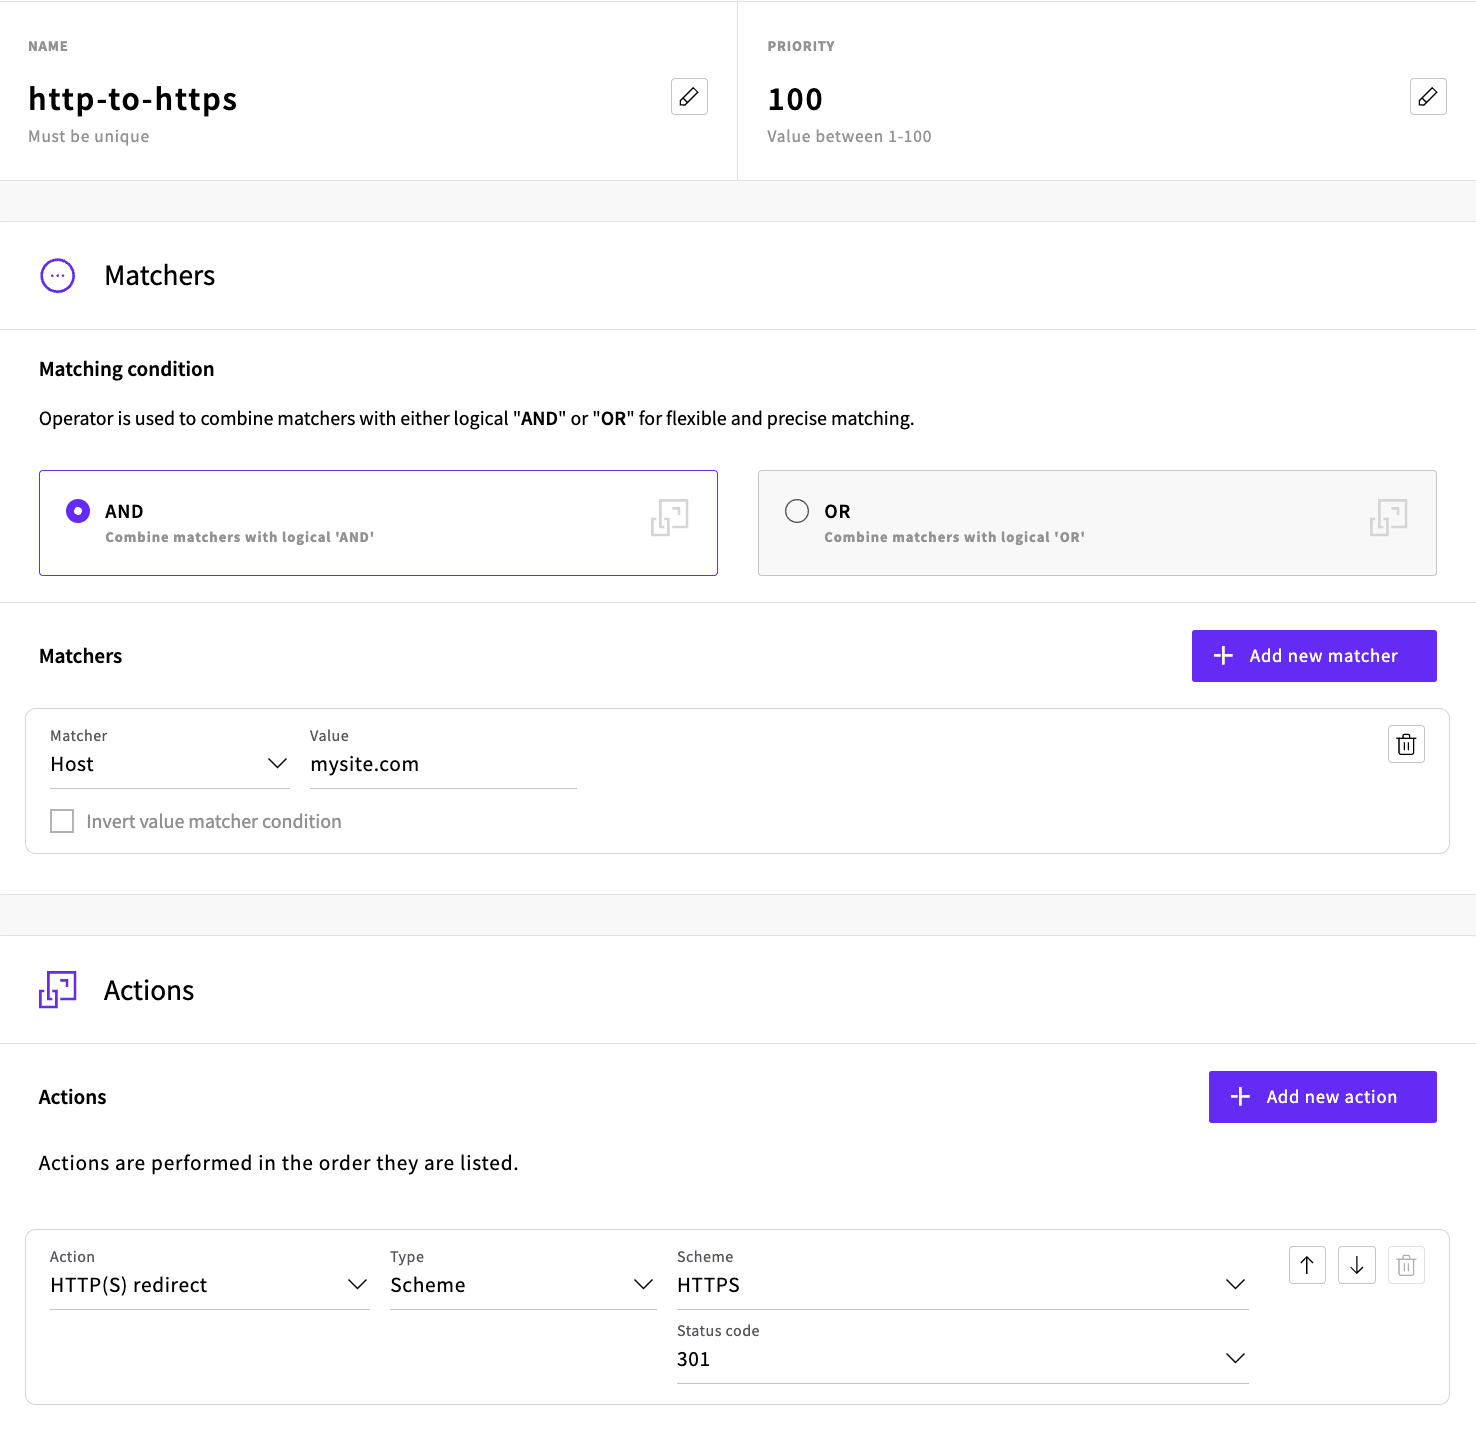1476x1444 pixels.
Task: Expand the Type Scheme dropdown
Action: point(522,1285)
